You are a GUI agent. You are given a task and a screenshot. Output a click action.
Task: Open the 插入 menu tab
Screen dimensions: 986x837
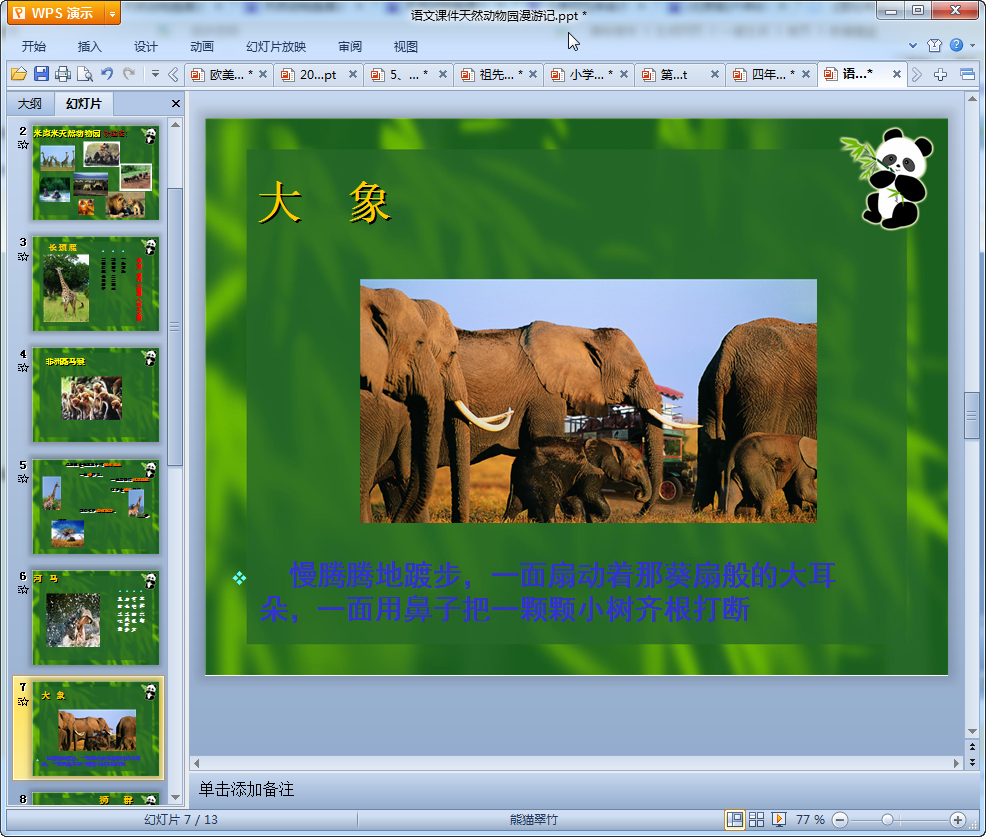pos(89,47)
